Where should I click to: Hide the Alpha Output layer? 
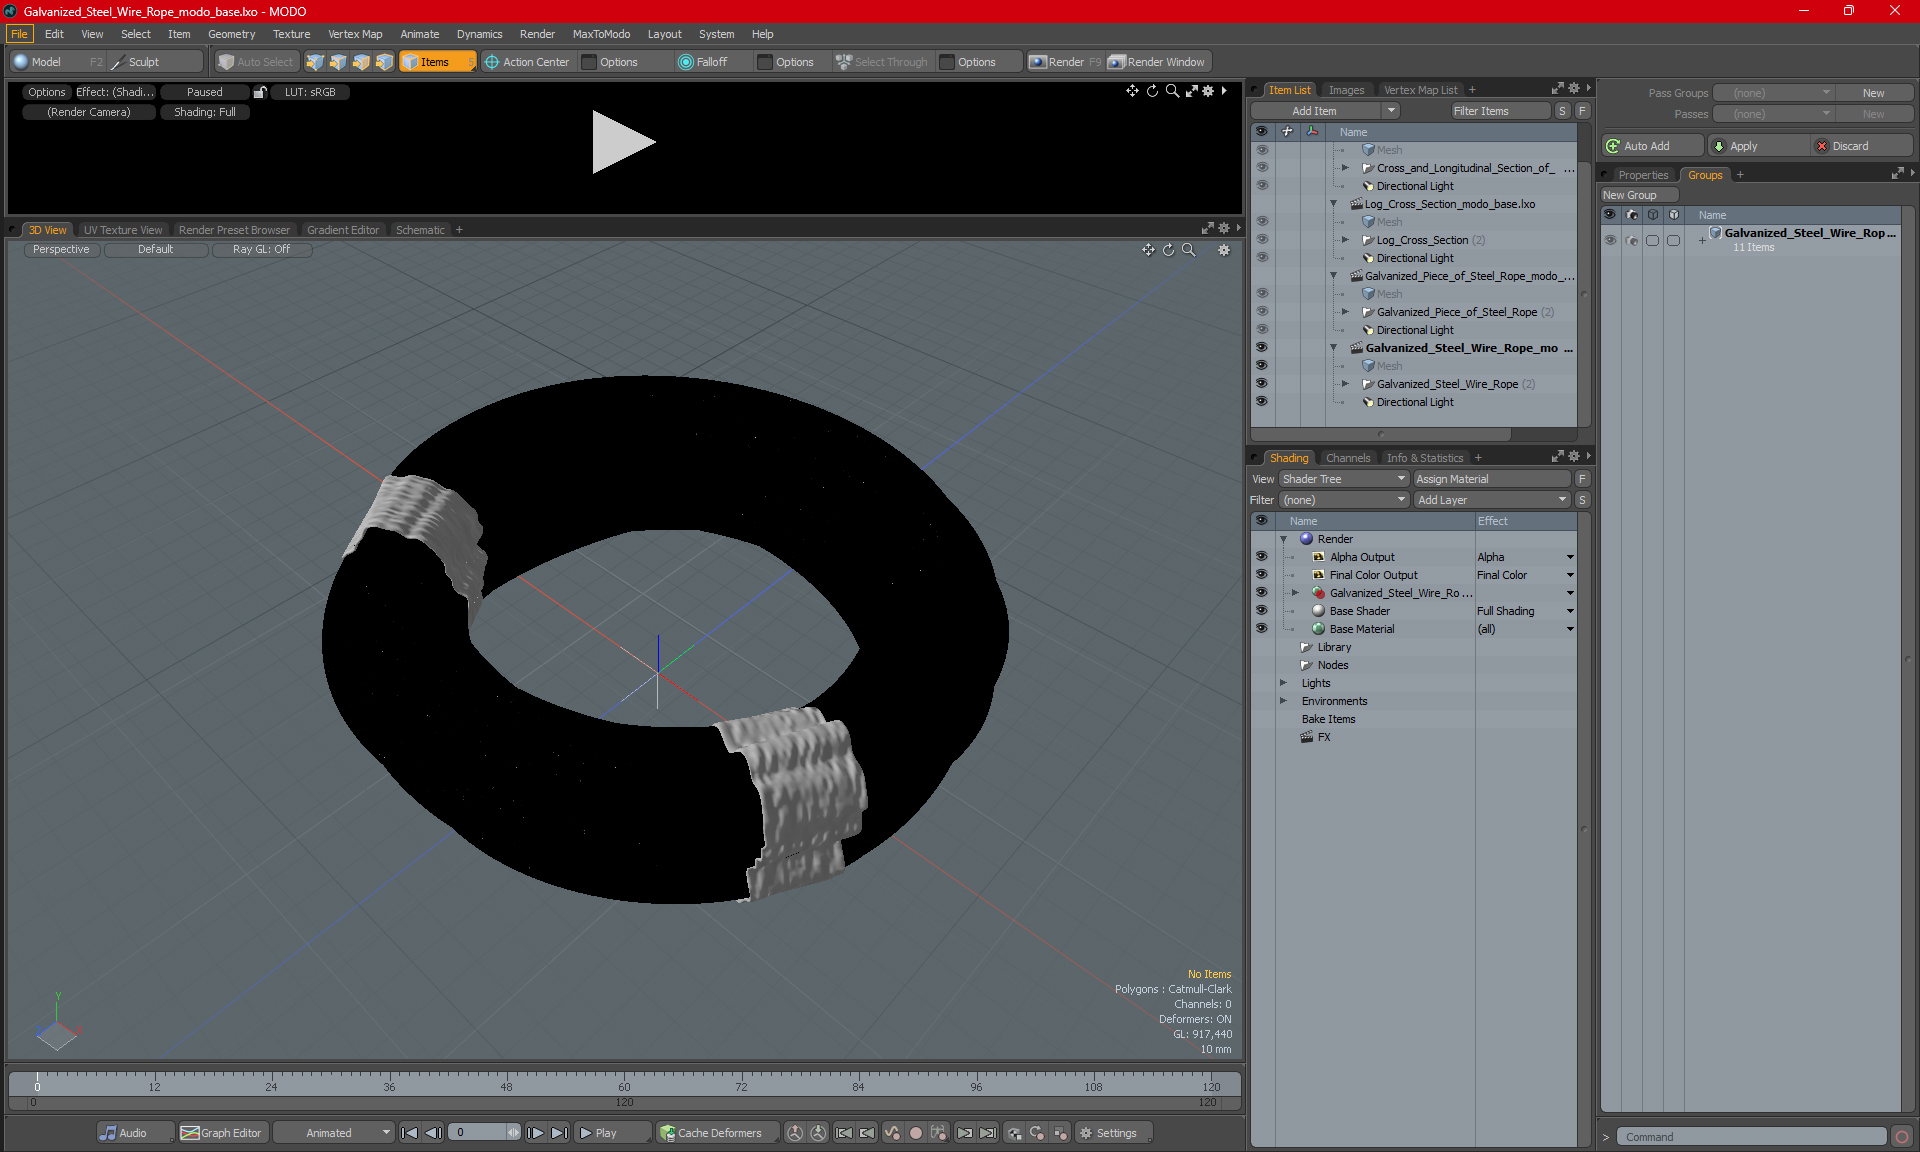(1261, 557)
